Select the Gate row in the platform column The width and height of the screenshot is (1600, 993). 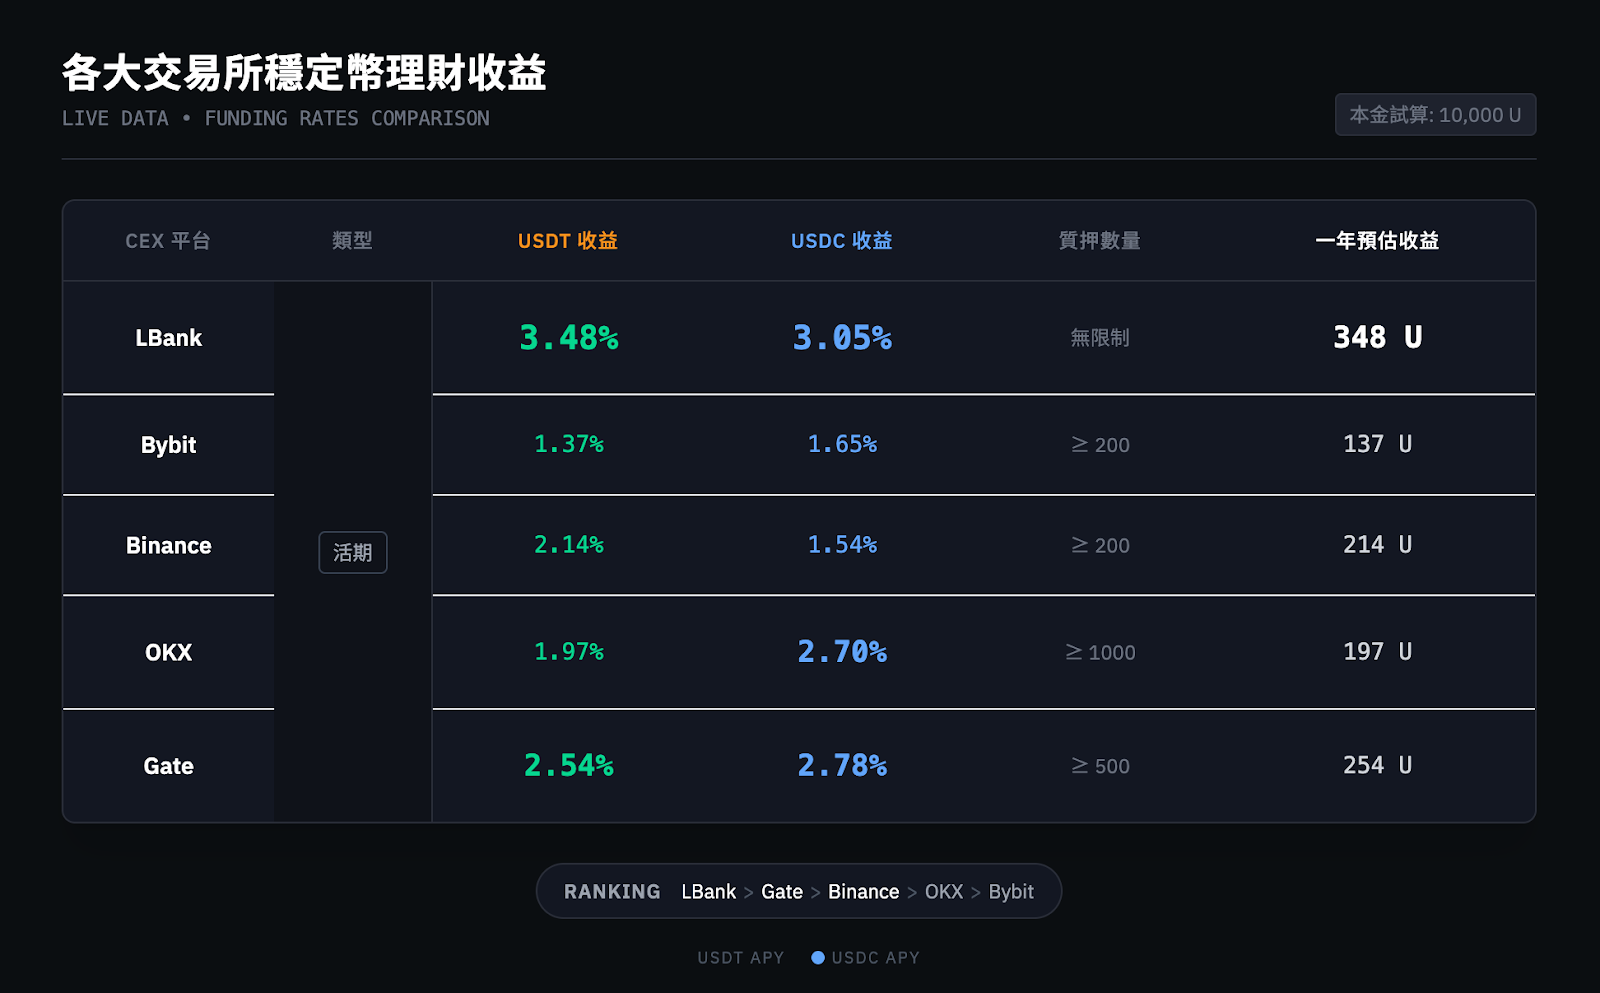point(168,766)
